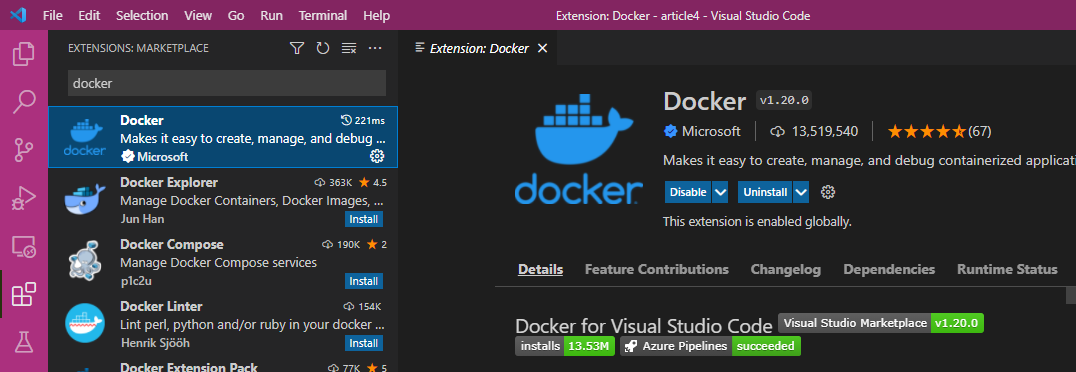Select the Docker Linter list item title
Screen dimensions: 1076x372
[x=161, y=306]
